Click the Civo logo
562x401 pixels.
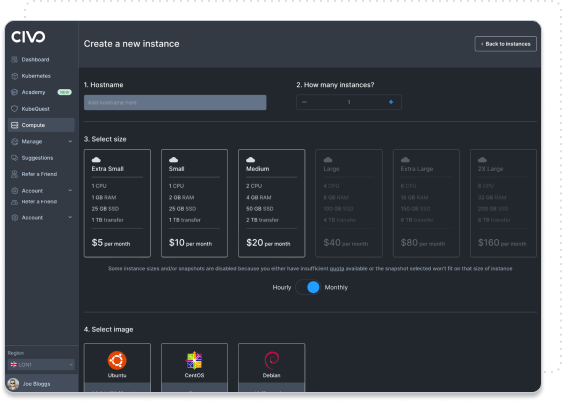coord(28,37)
